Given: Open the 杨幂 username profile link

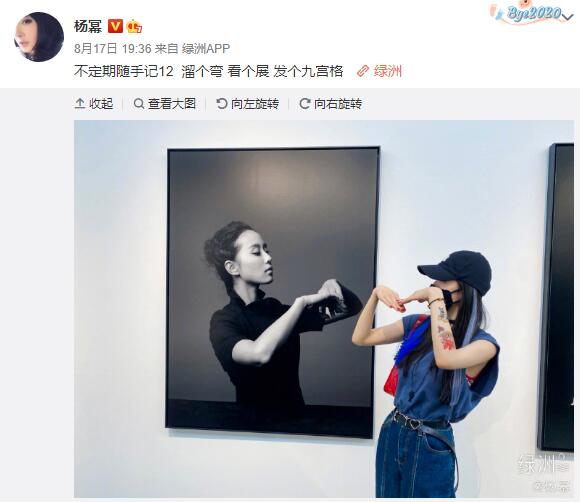Looking at the screenshot, I should pos(88,26).
